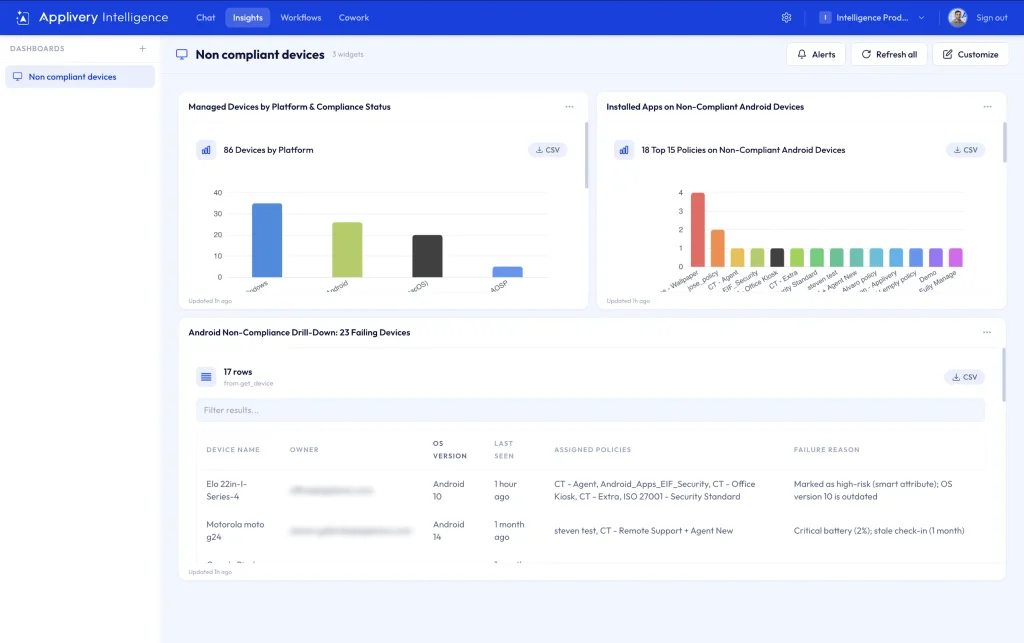
Task: Click the Installed Apps on Non-Compliant widget title
Action: pyautogui.click(x=705, y=106)
